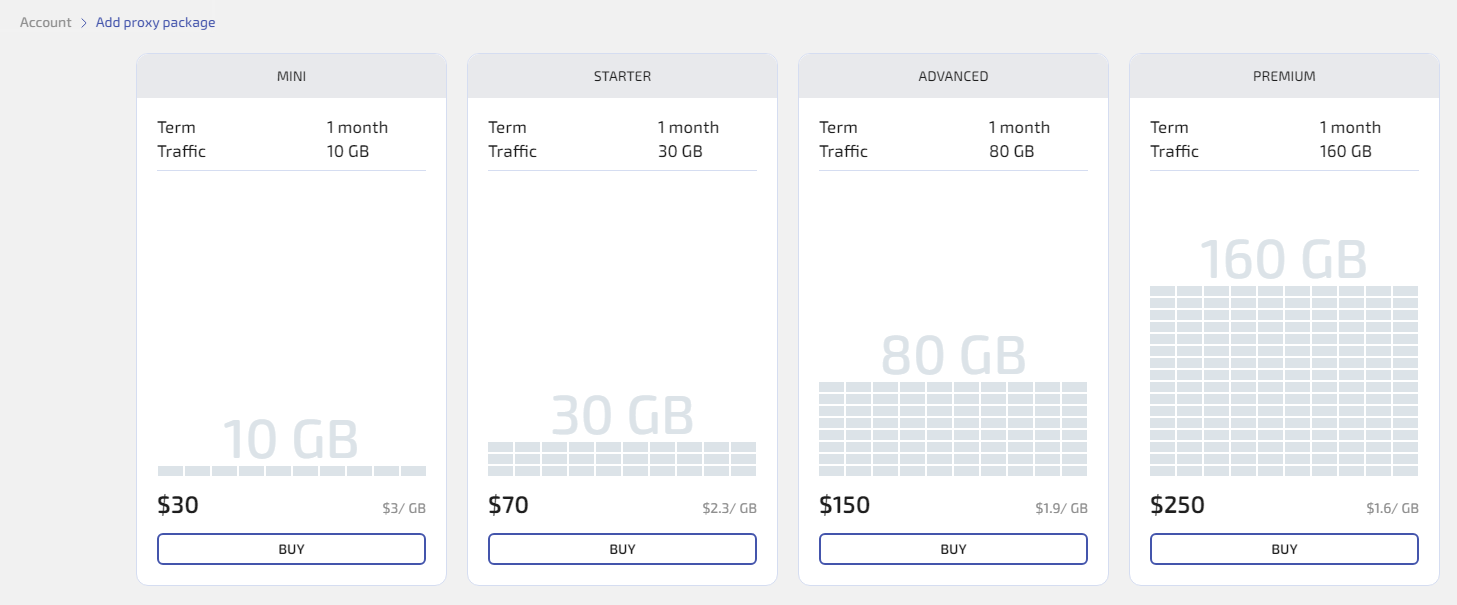Click the $30 price in MINI
The image size is (1457, 605).
click(178, 506)
